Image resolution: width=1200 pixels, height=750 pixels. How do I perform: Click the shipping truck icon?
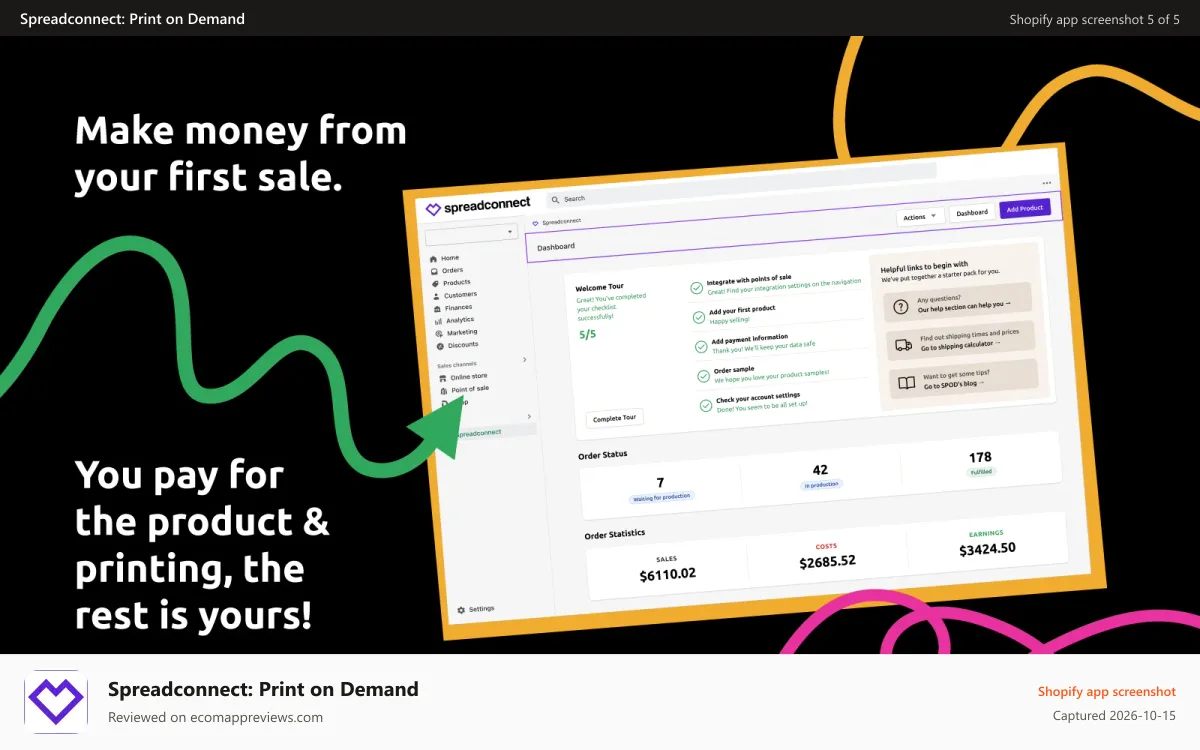pos(903,344)
